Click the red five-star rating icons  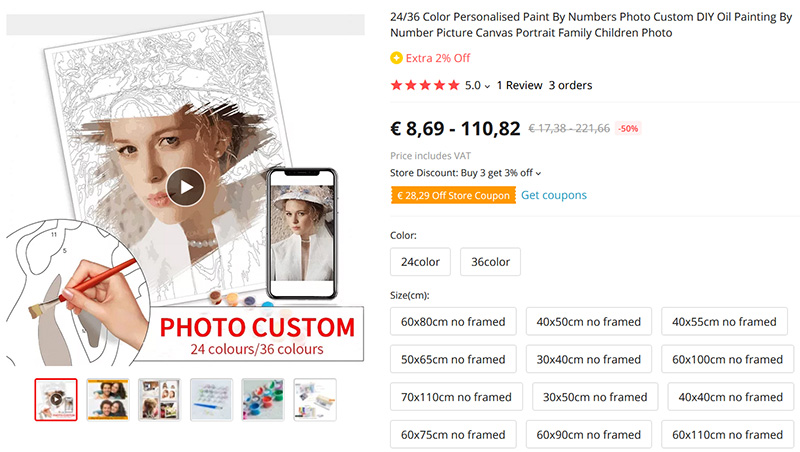coord(425,86)
